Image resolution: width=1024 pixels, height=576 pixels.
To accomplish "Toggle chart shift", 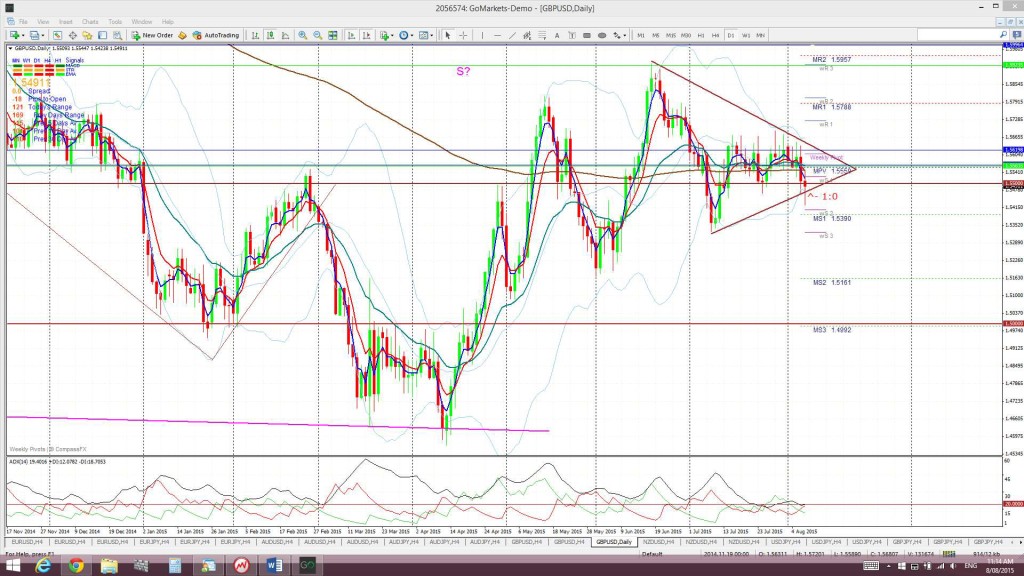I will [x=366, y=35].
